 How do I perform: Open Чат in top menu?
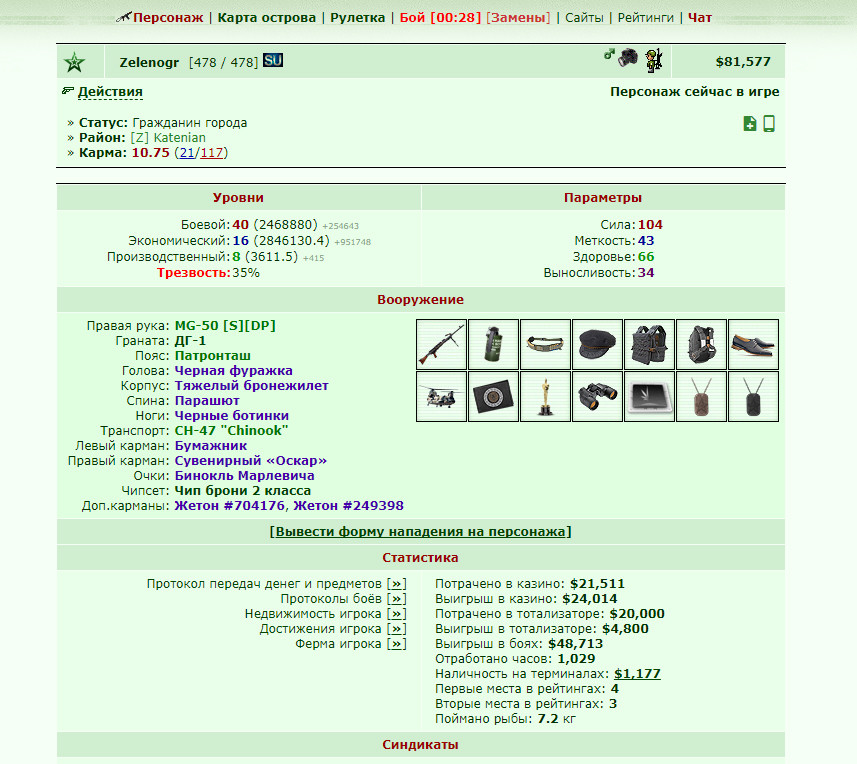tap(700, 17)
